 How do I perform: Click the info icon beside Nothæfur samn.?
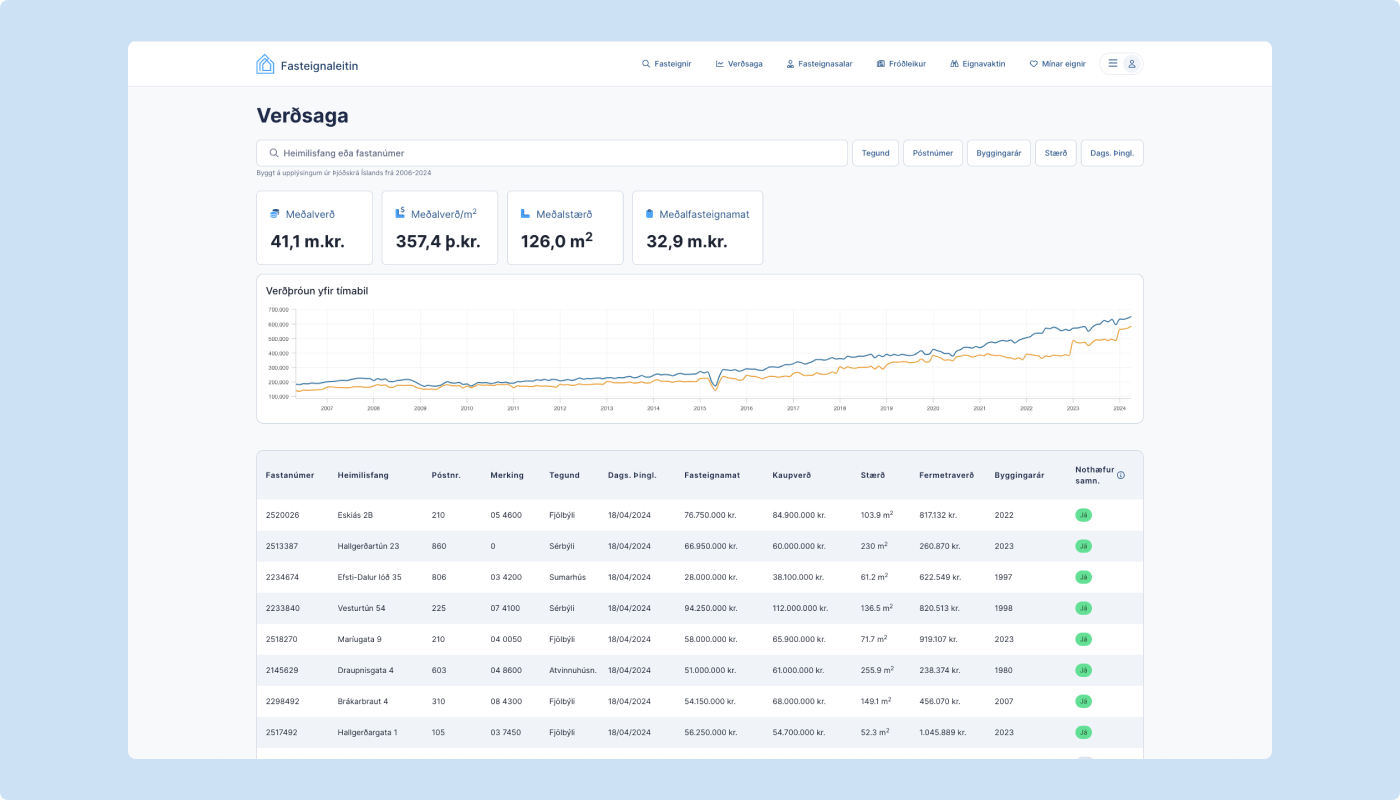1120,475
